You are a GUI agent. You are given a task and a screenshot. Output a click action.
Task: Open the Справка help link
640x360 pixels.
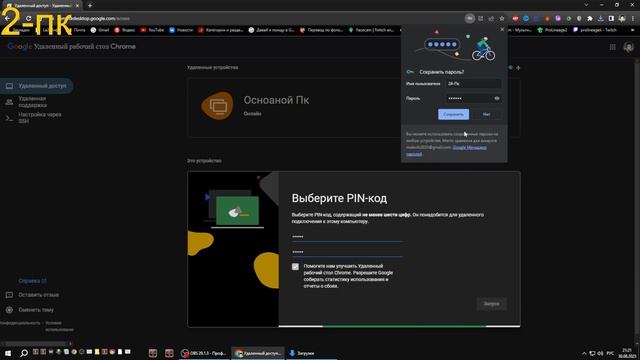(32, 281)
